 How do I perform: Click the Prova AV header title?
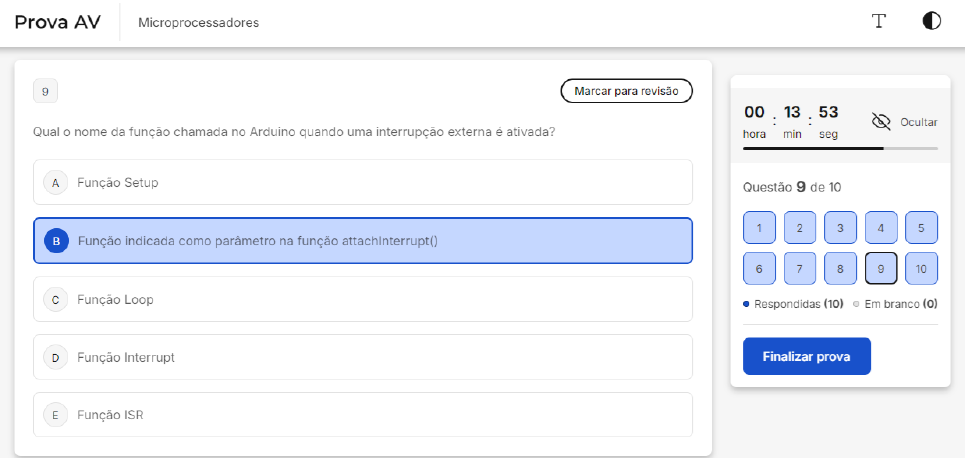coord(58,22)
